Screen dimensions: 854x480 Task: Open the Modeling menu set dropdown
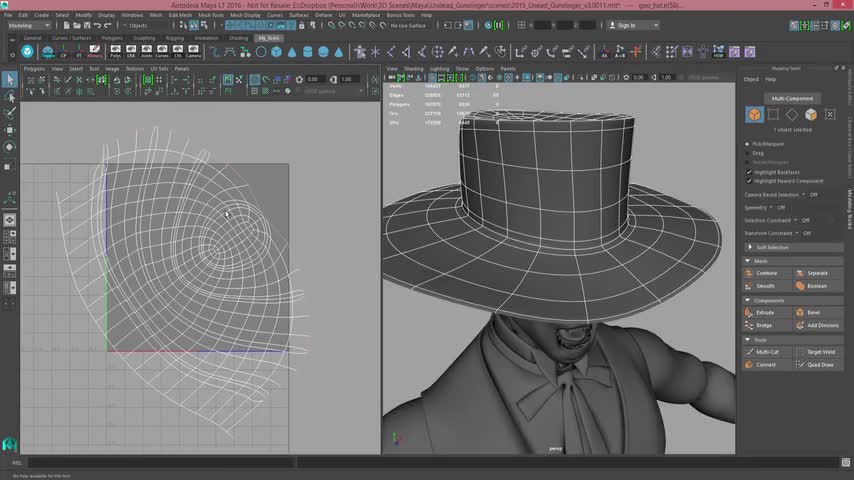28,25
